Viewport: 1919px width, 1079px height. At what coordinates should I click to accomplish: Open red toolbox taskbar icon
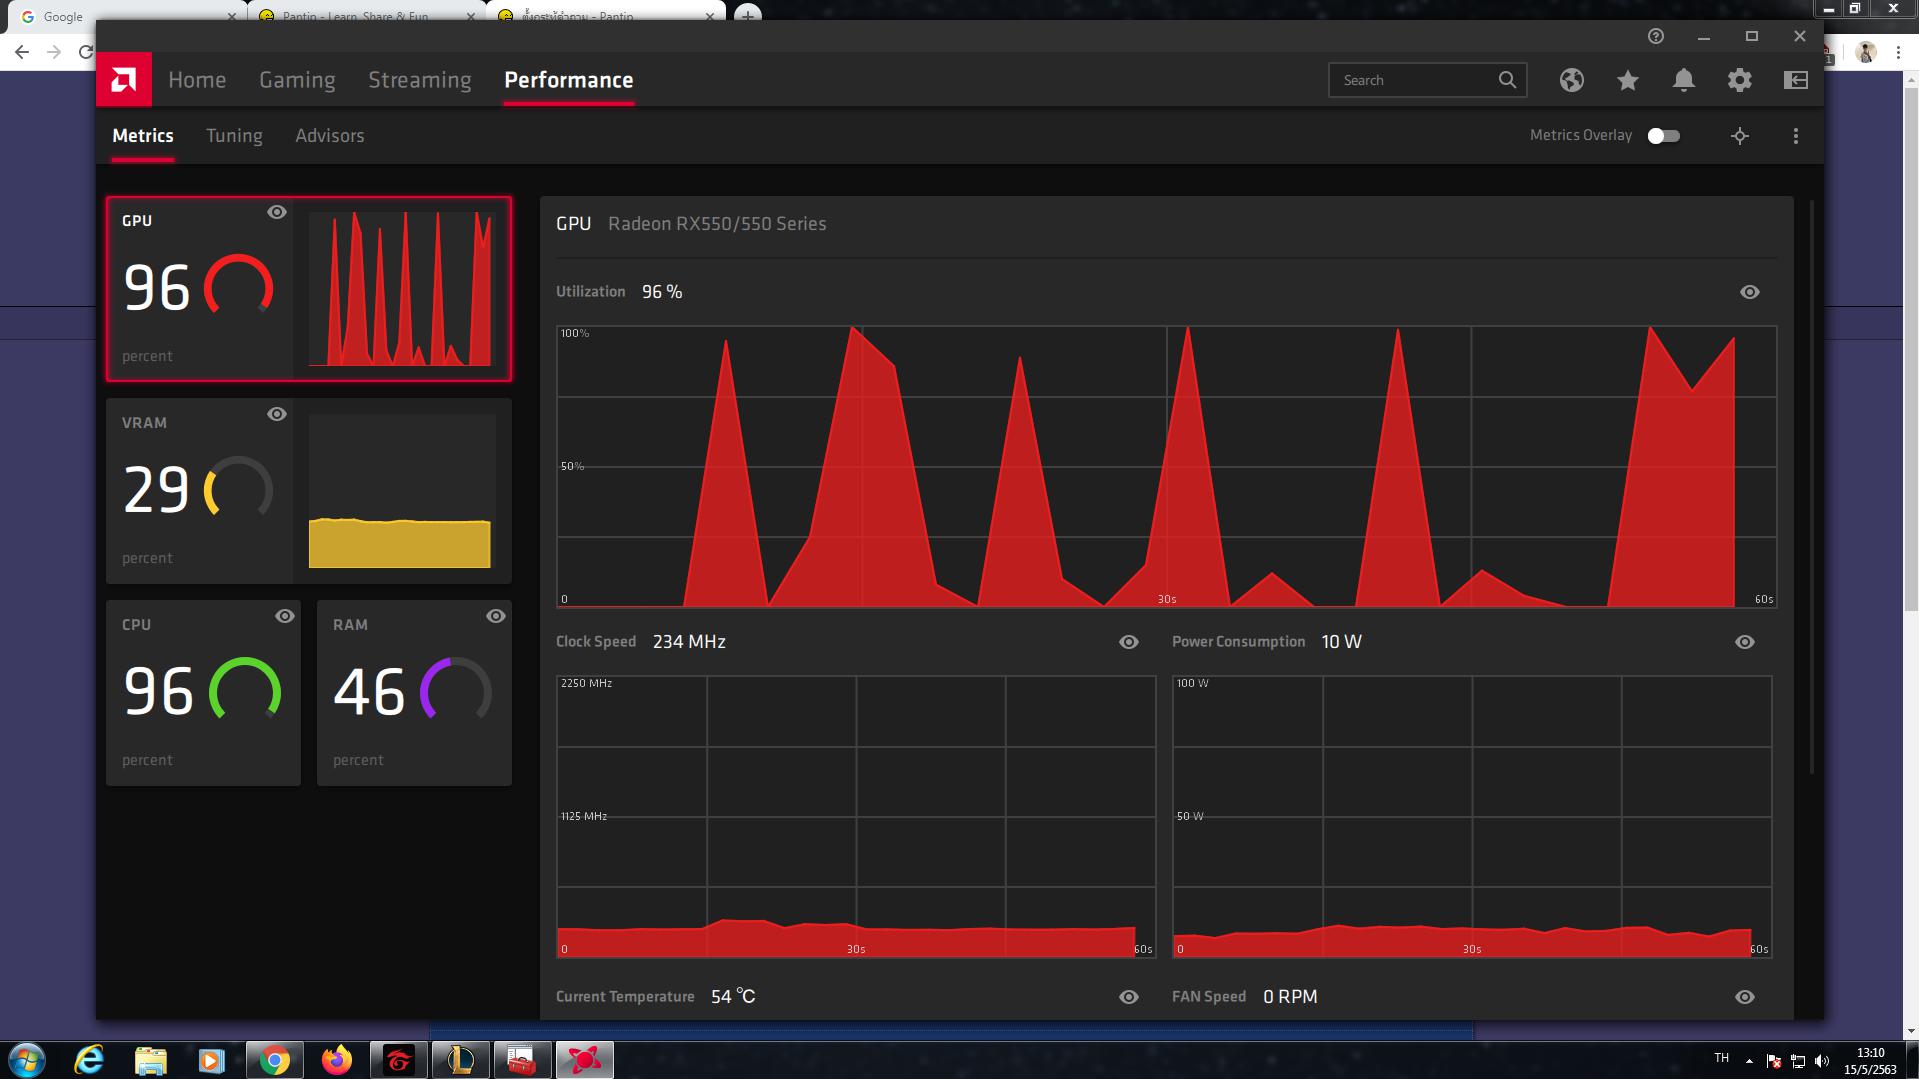pos(522,1059)
